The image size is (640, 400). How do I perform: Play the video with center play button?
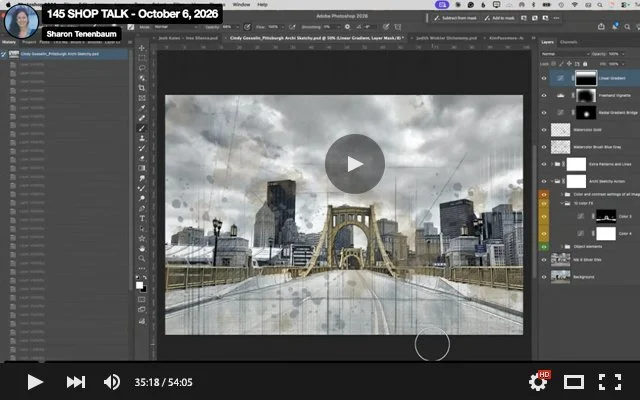click(x=355, y=164)
